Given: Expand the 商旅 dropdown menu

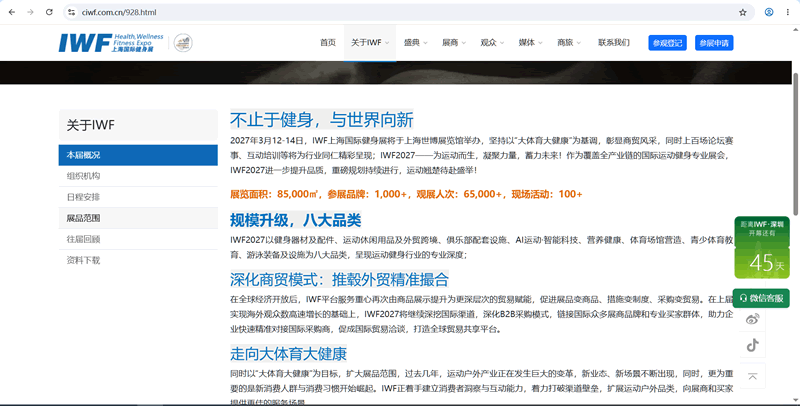Looking at the screenshot, I should click(x=569, y=43).
